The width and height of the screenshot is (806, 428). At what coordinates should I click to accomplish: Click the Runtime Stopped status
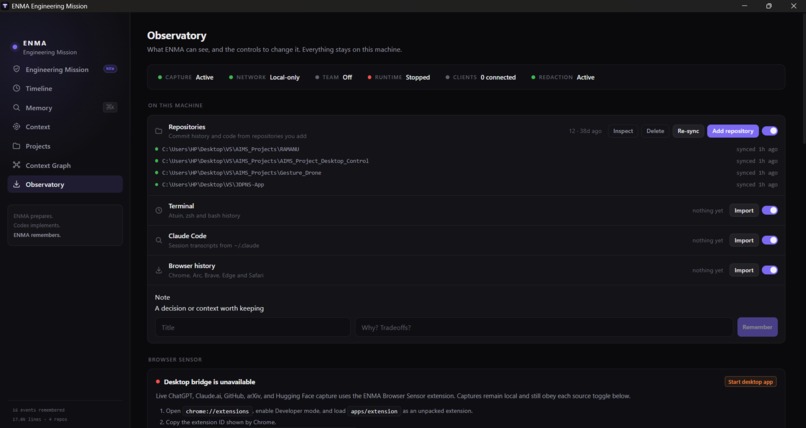tap(399, 77)
